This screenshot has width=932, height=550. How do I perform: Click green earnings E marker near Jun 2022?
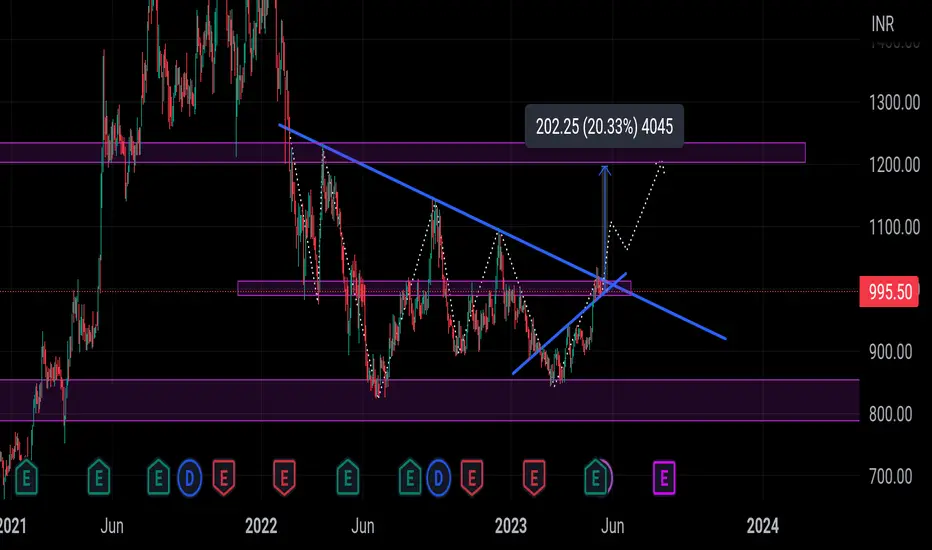348,477
